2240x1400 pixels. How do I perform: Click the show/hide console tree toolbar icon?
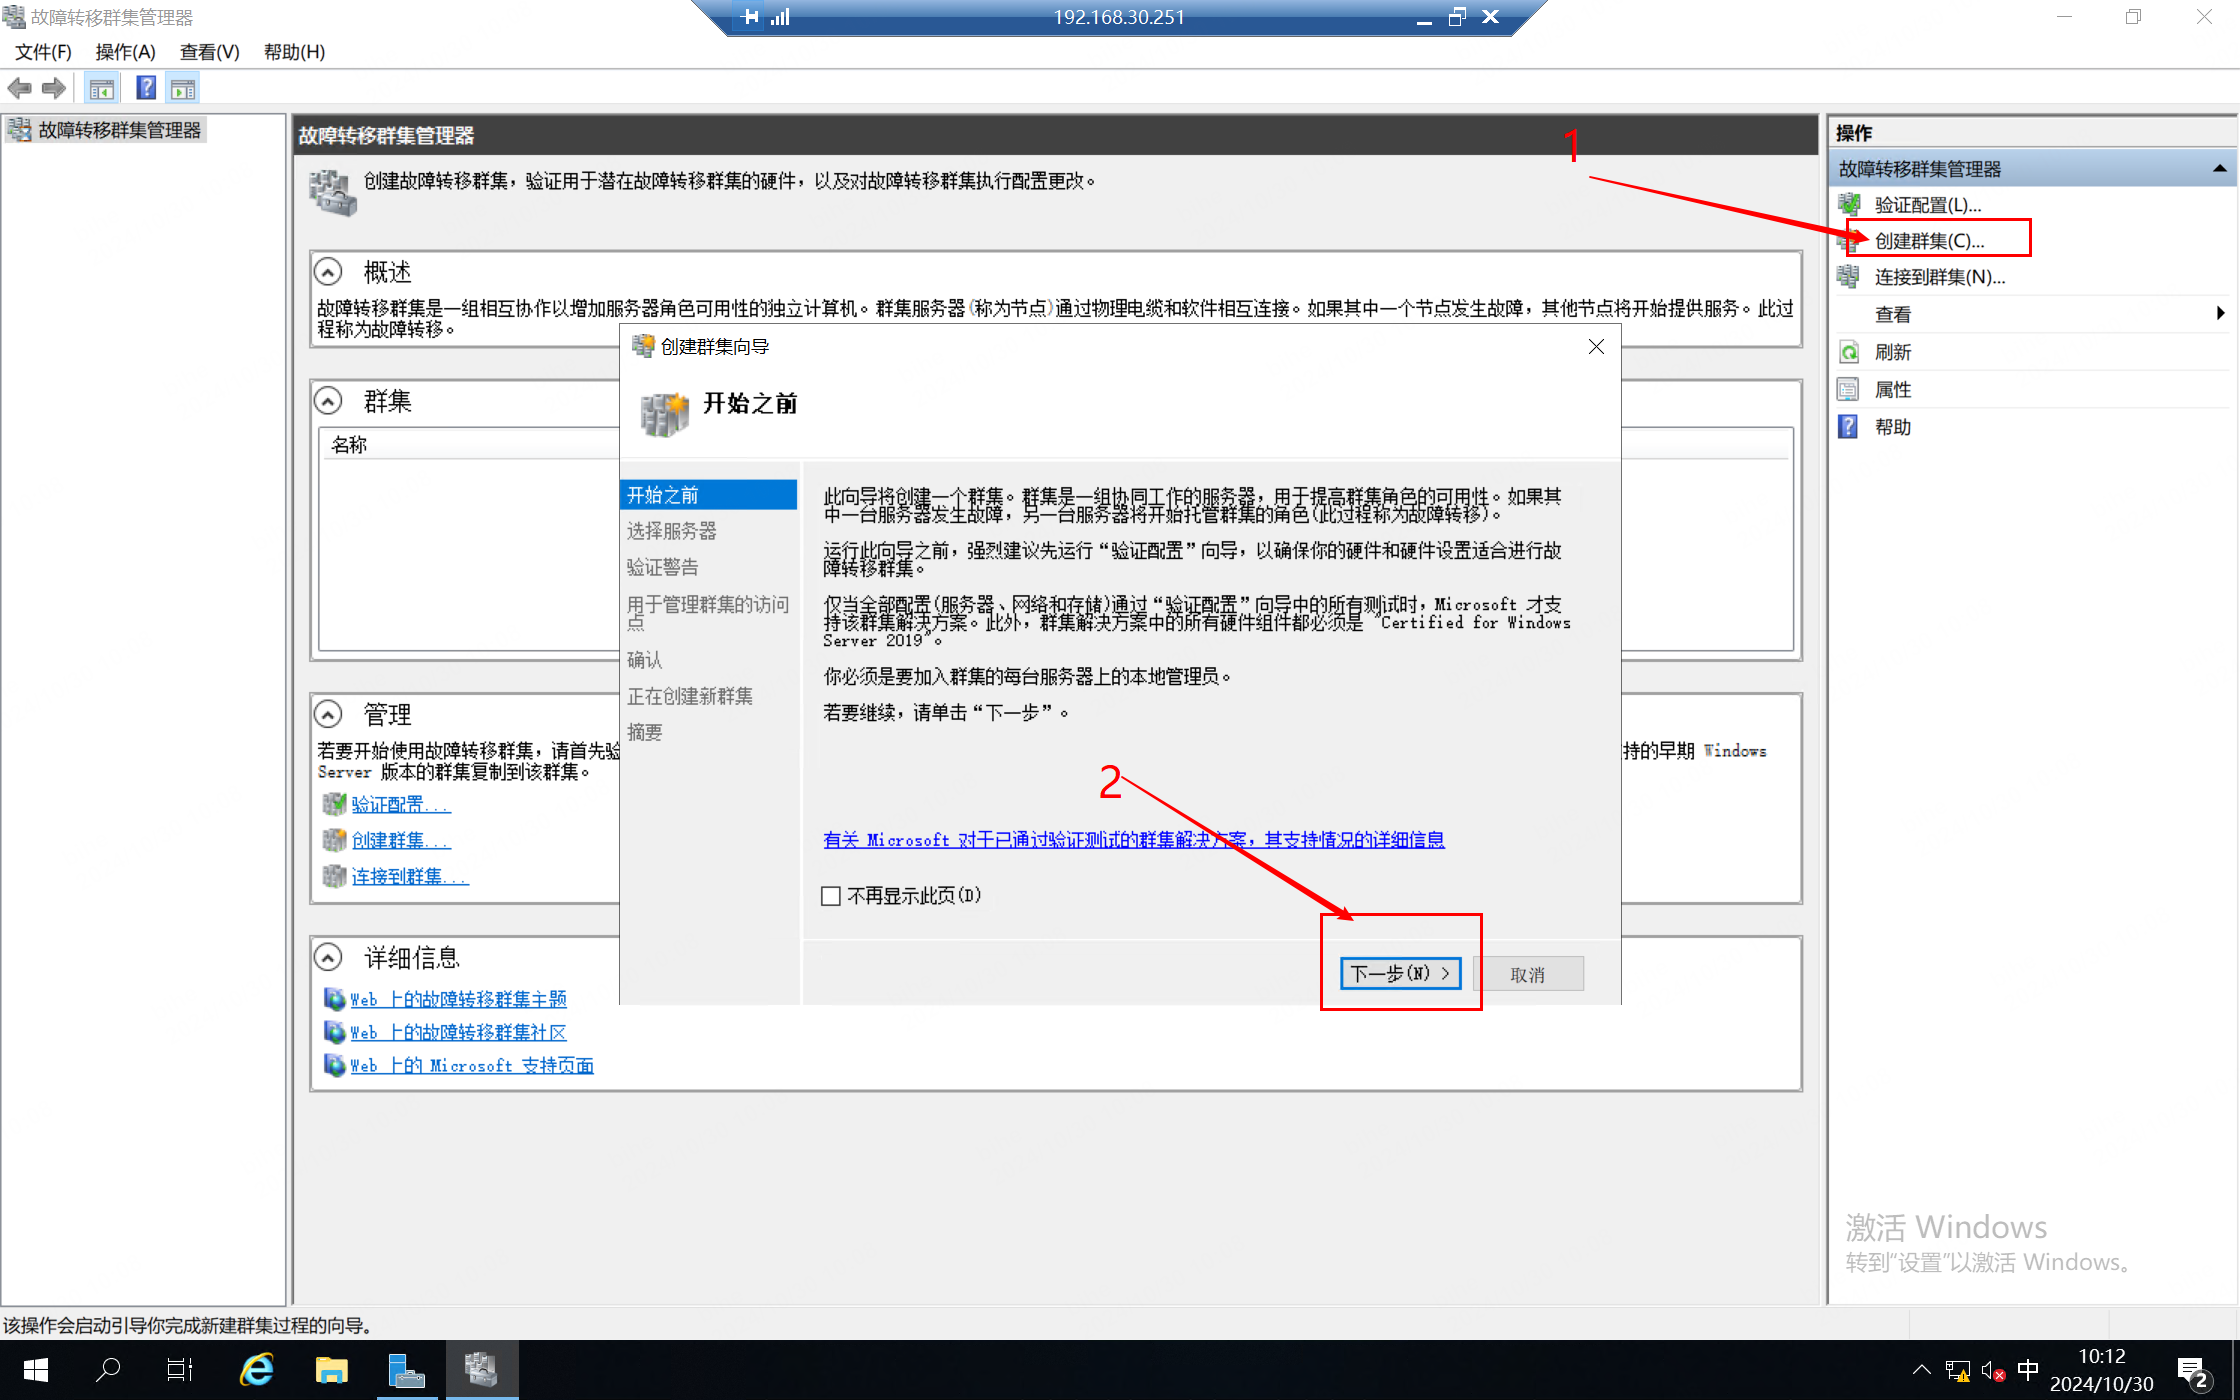101,89
